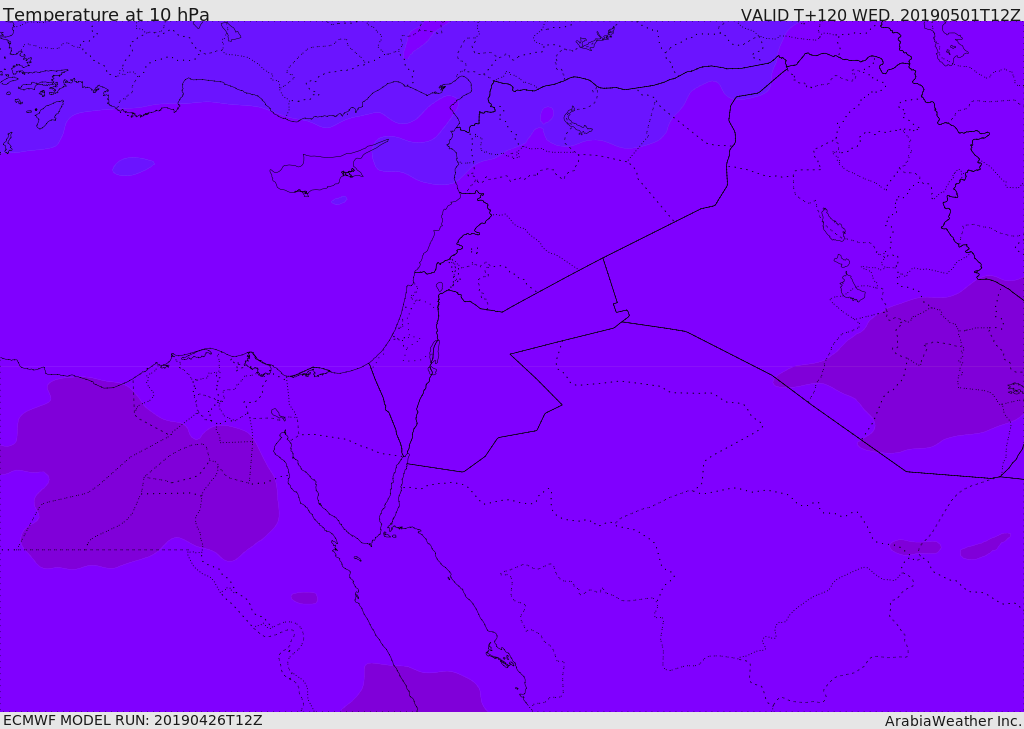The height and width of the screenshot is (729, 1024).
Task: Click the ECMWF MODEL RUN text
Action: [x=133, y=720]
